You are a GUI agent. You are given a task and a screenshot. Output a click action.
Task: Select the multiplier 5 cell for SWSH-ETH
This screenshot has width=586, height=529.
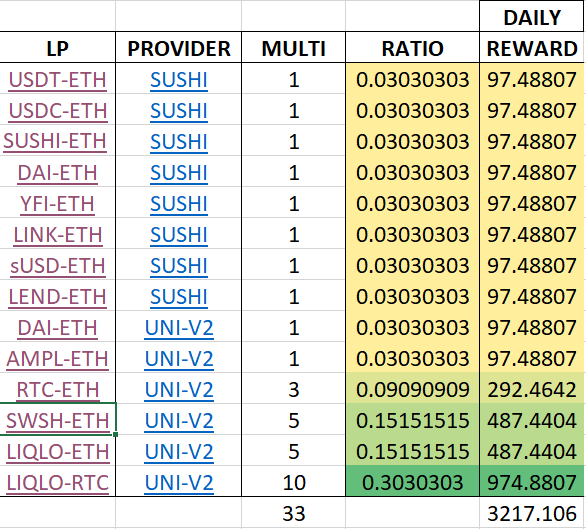click(294, 419)
